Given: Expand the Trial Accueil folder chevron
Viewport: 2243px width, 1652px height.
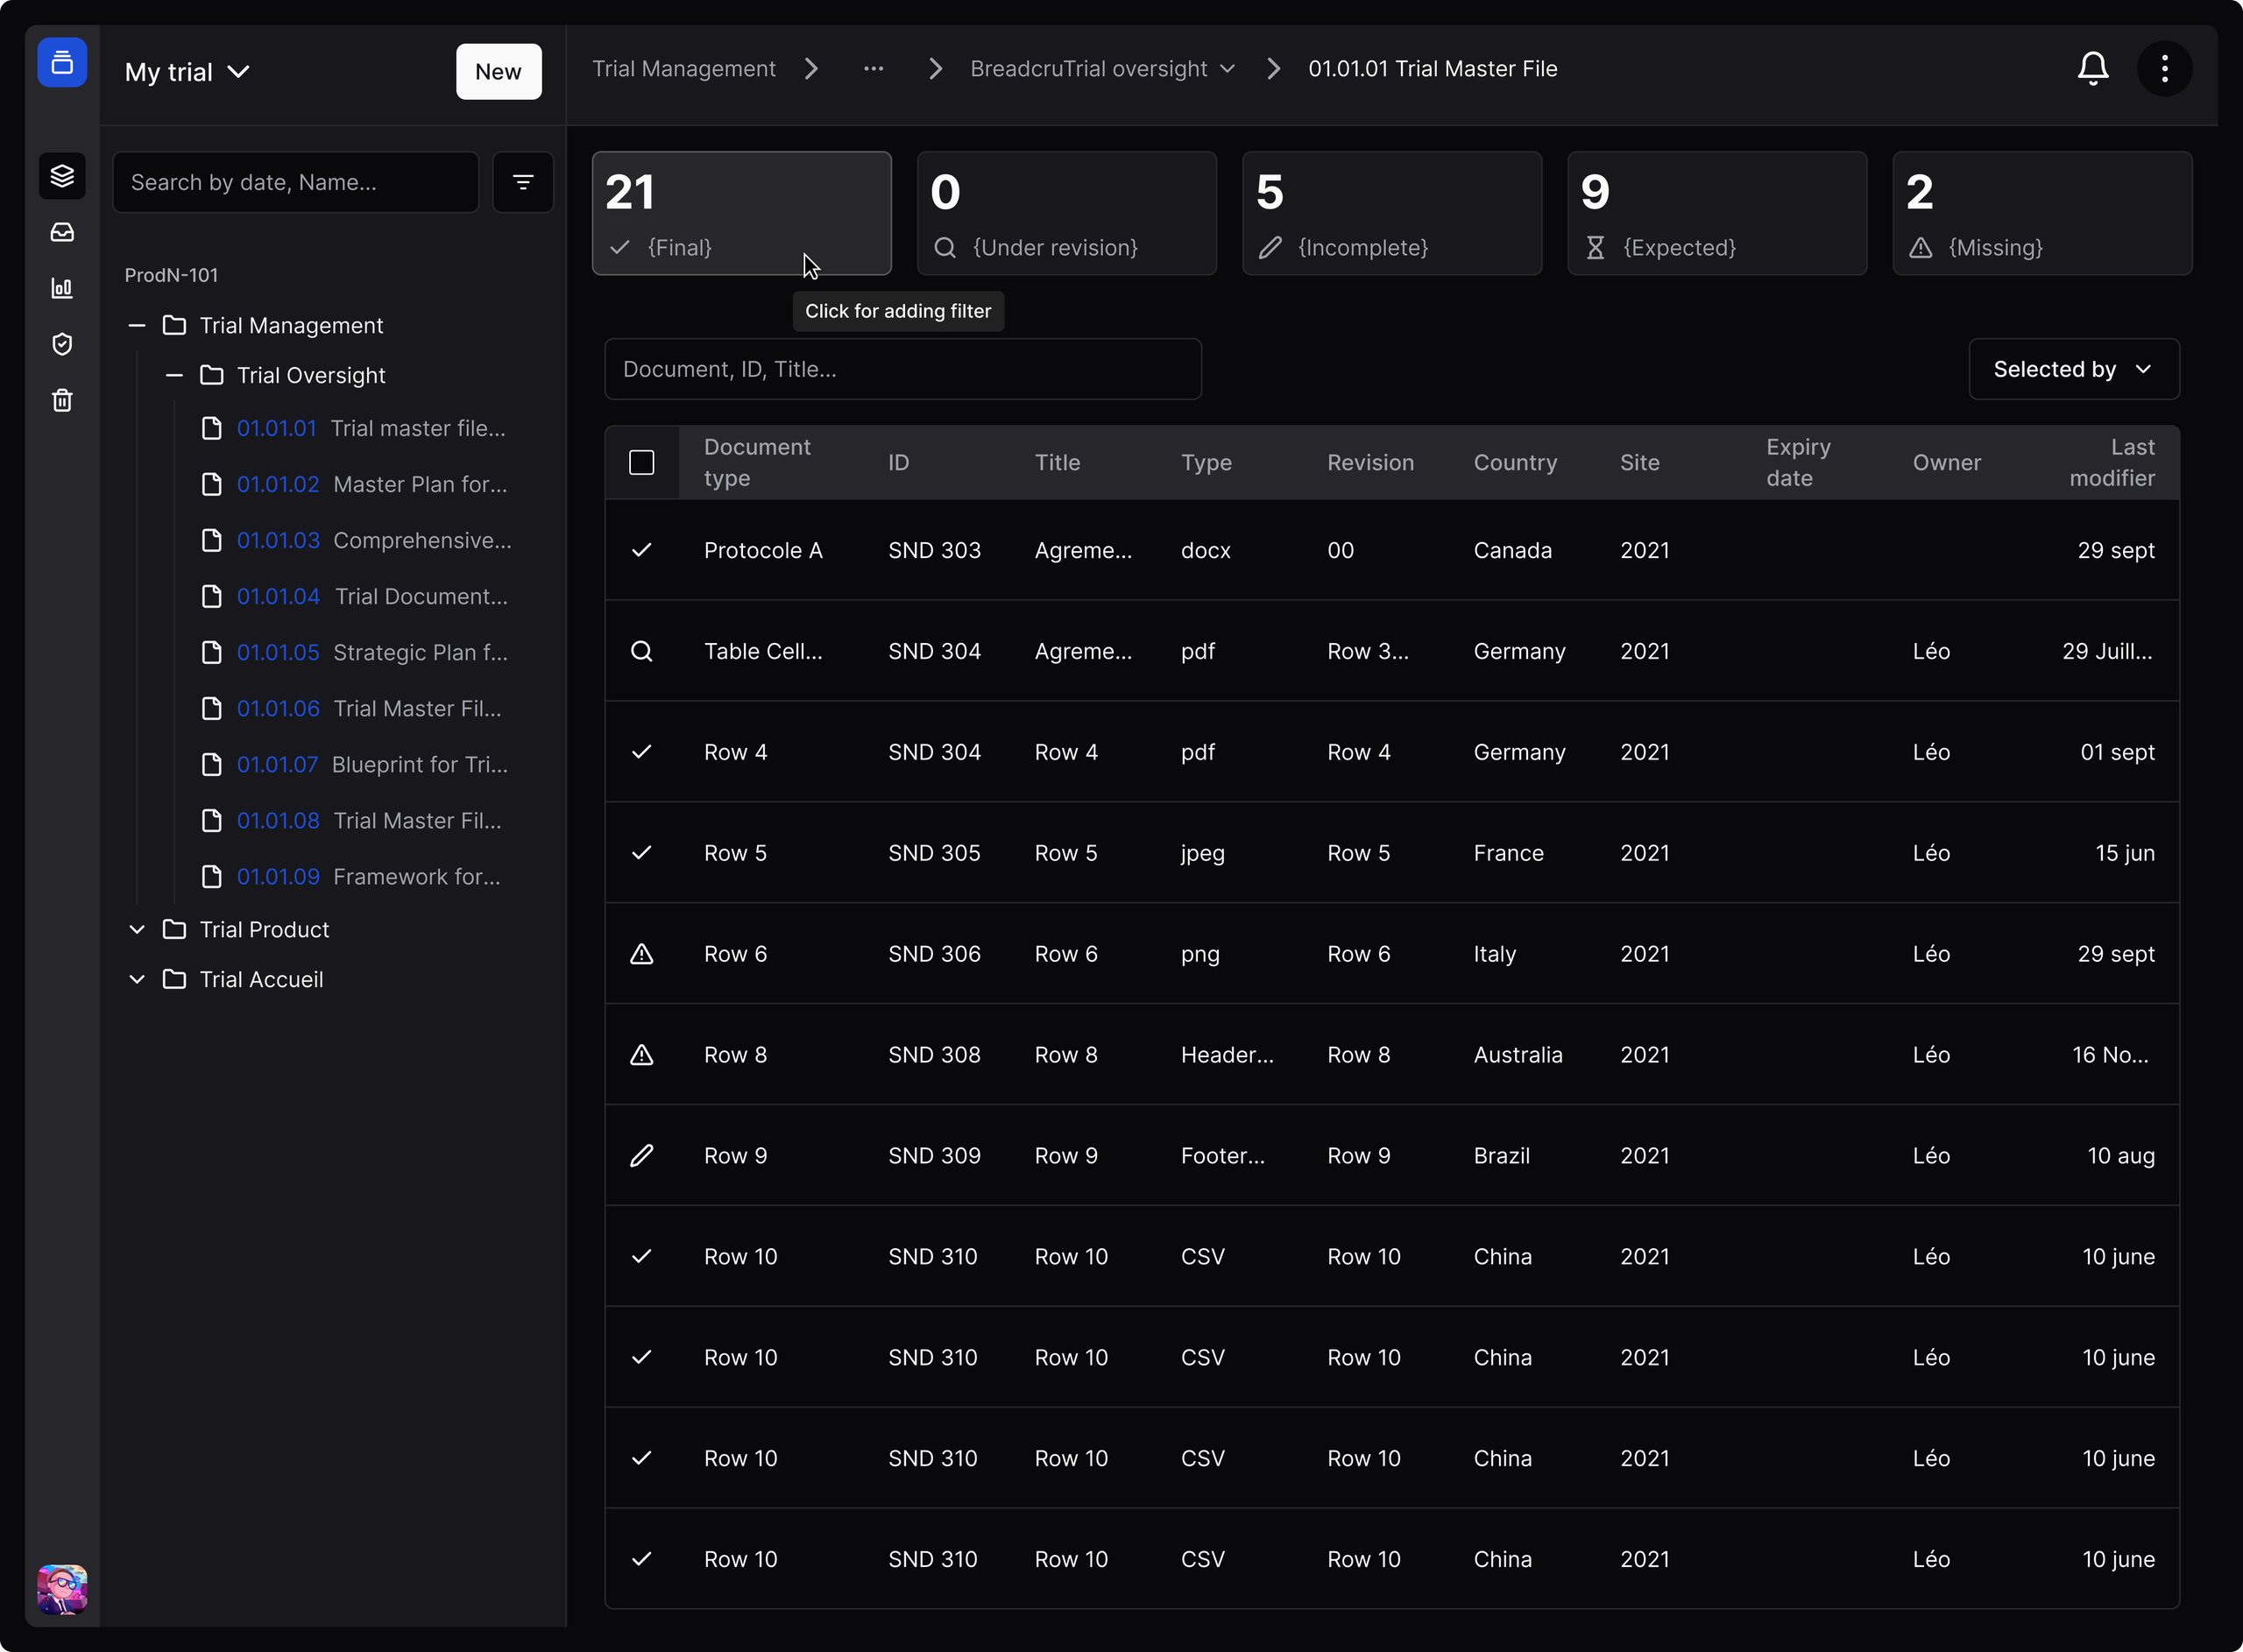Looking at the screenshot, I should (137, 979).
